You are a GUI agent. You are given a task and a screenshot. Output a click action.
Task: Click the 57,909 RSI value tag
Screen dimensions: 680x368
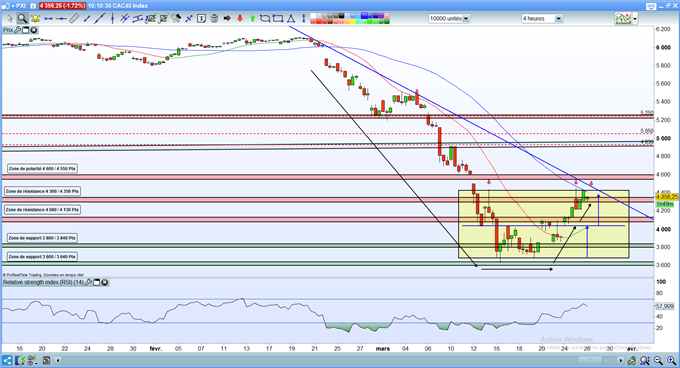(x=664, y=306)
